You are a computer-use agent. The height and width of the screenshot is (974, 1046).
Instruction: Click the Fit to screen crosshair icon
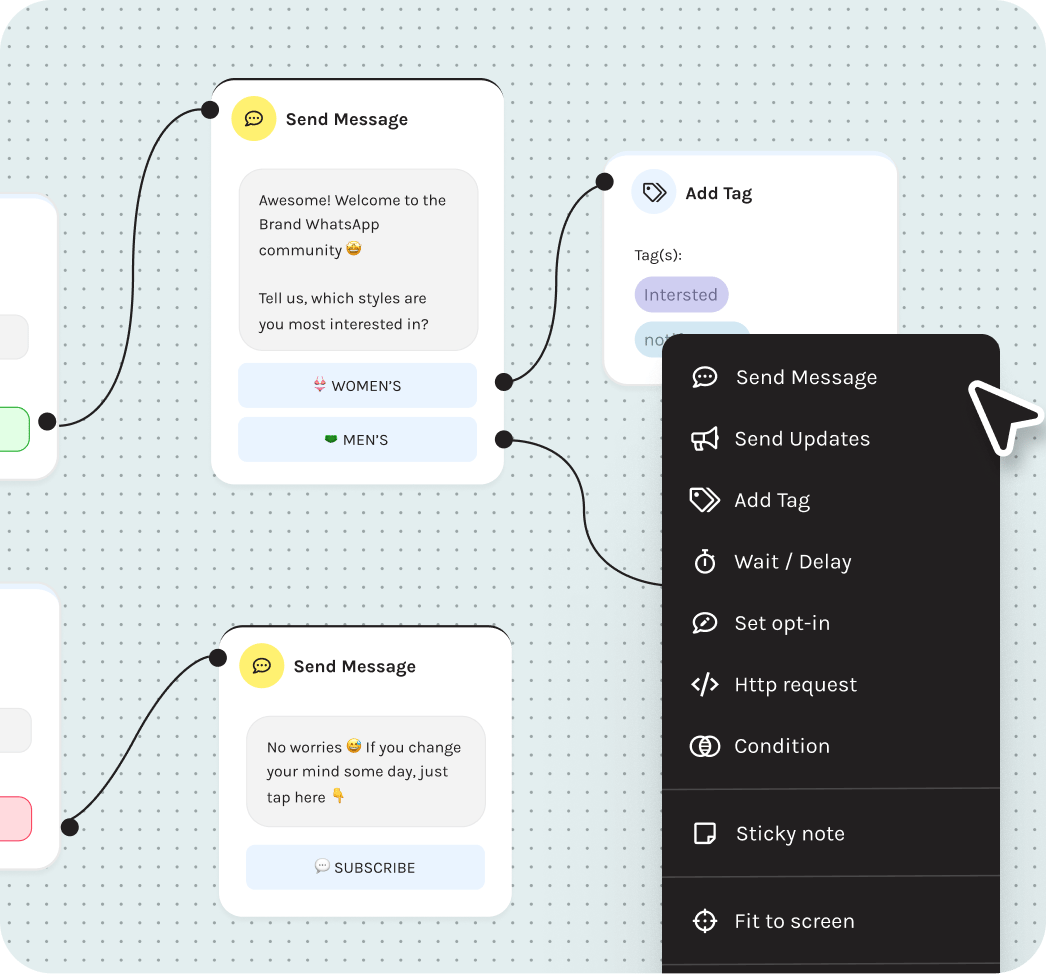point(705,921)
